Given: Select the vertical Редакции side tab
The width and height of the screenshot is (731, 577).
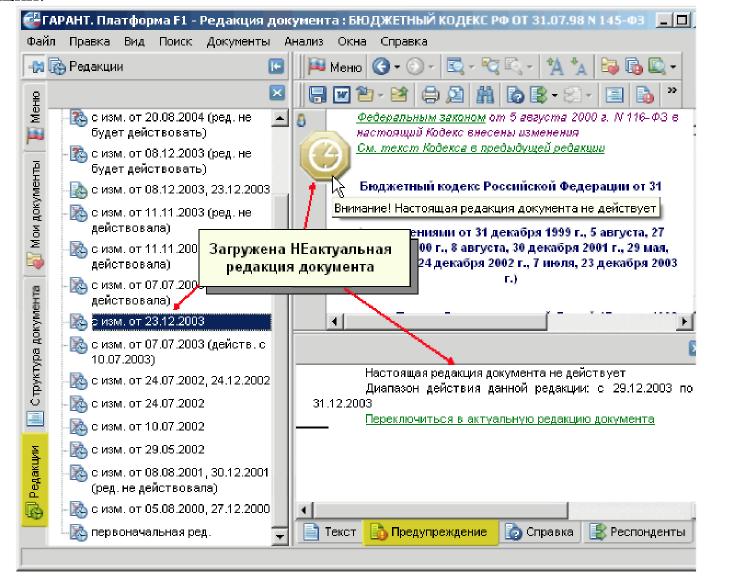Looking at the screenshot, I should pyautogui.click(x=35, y=480).
